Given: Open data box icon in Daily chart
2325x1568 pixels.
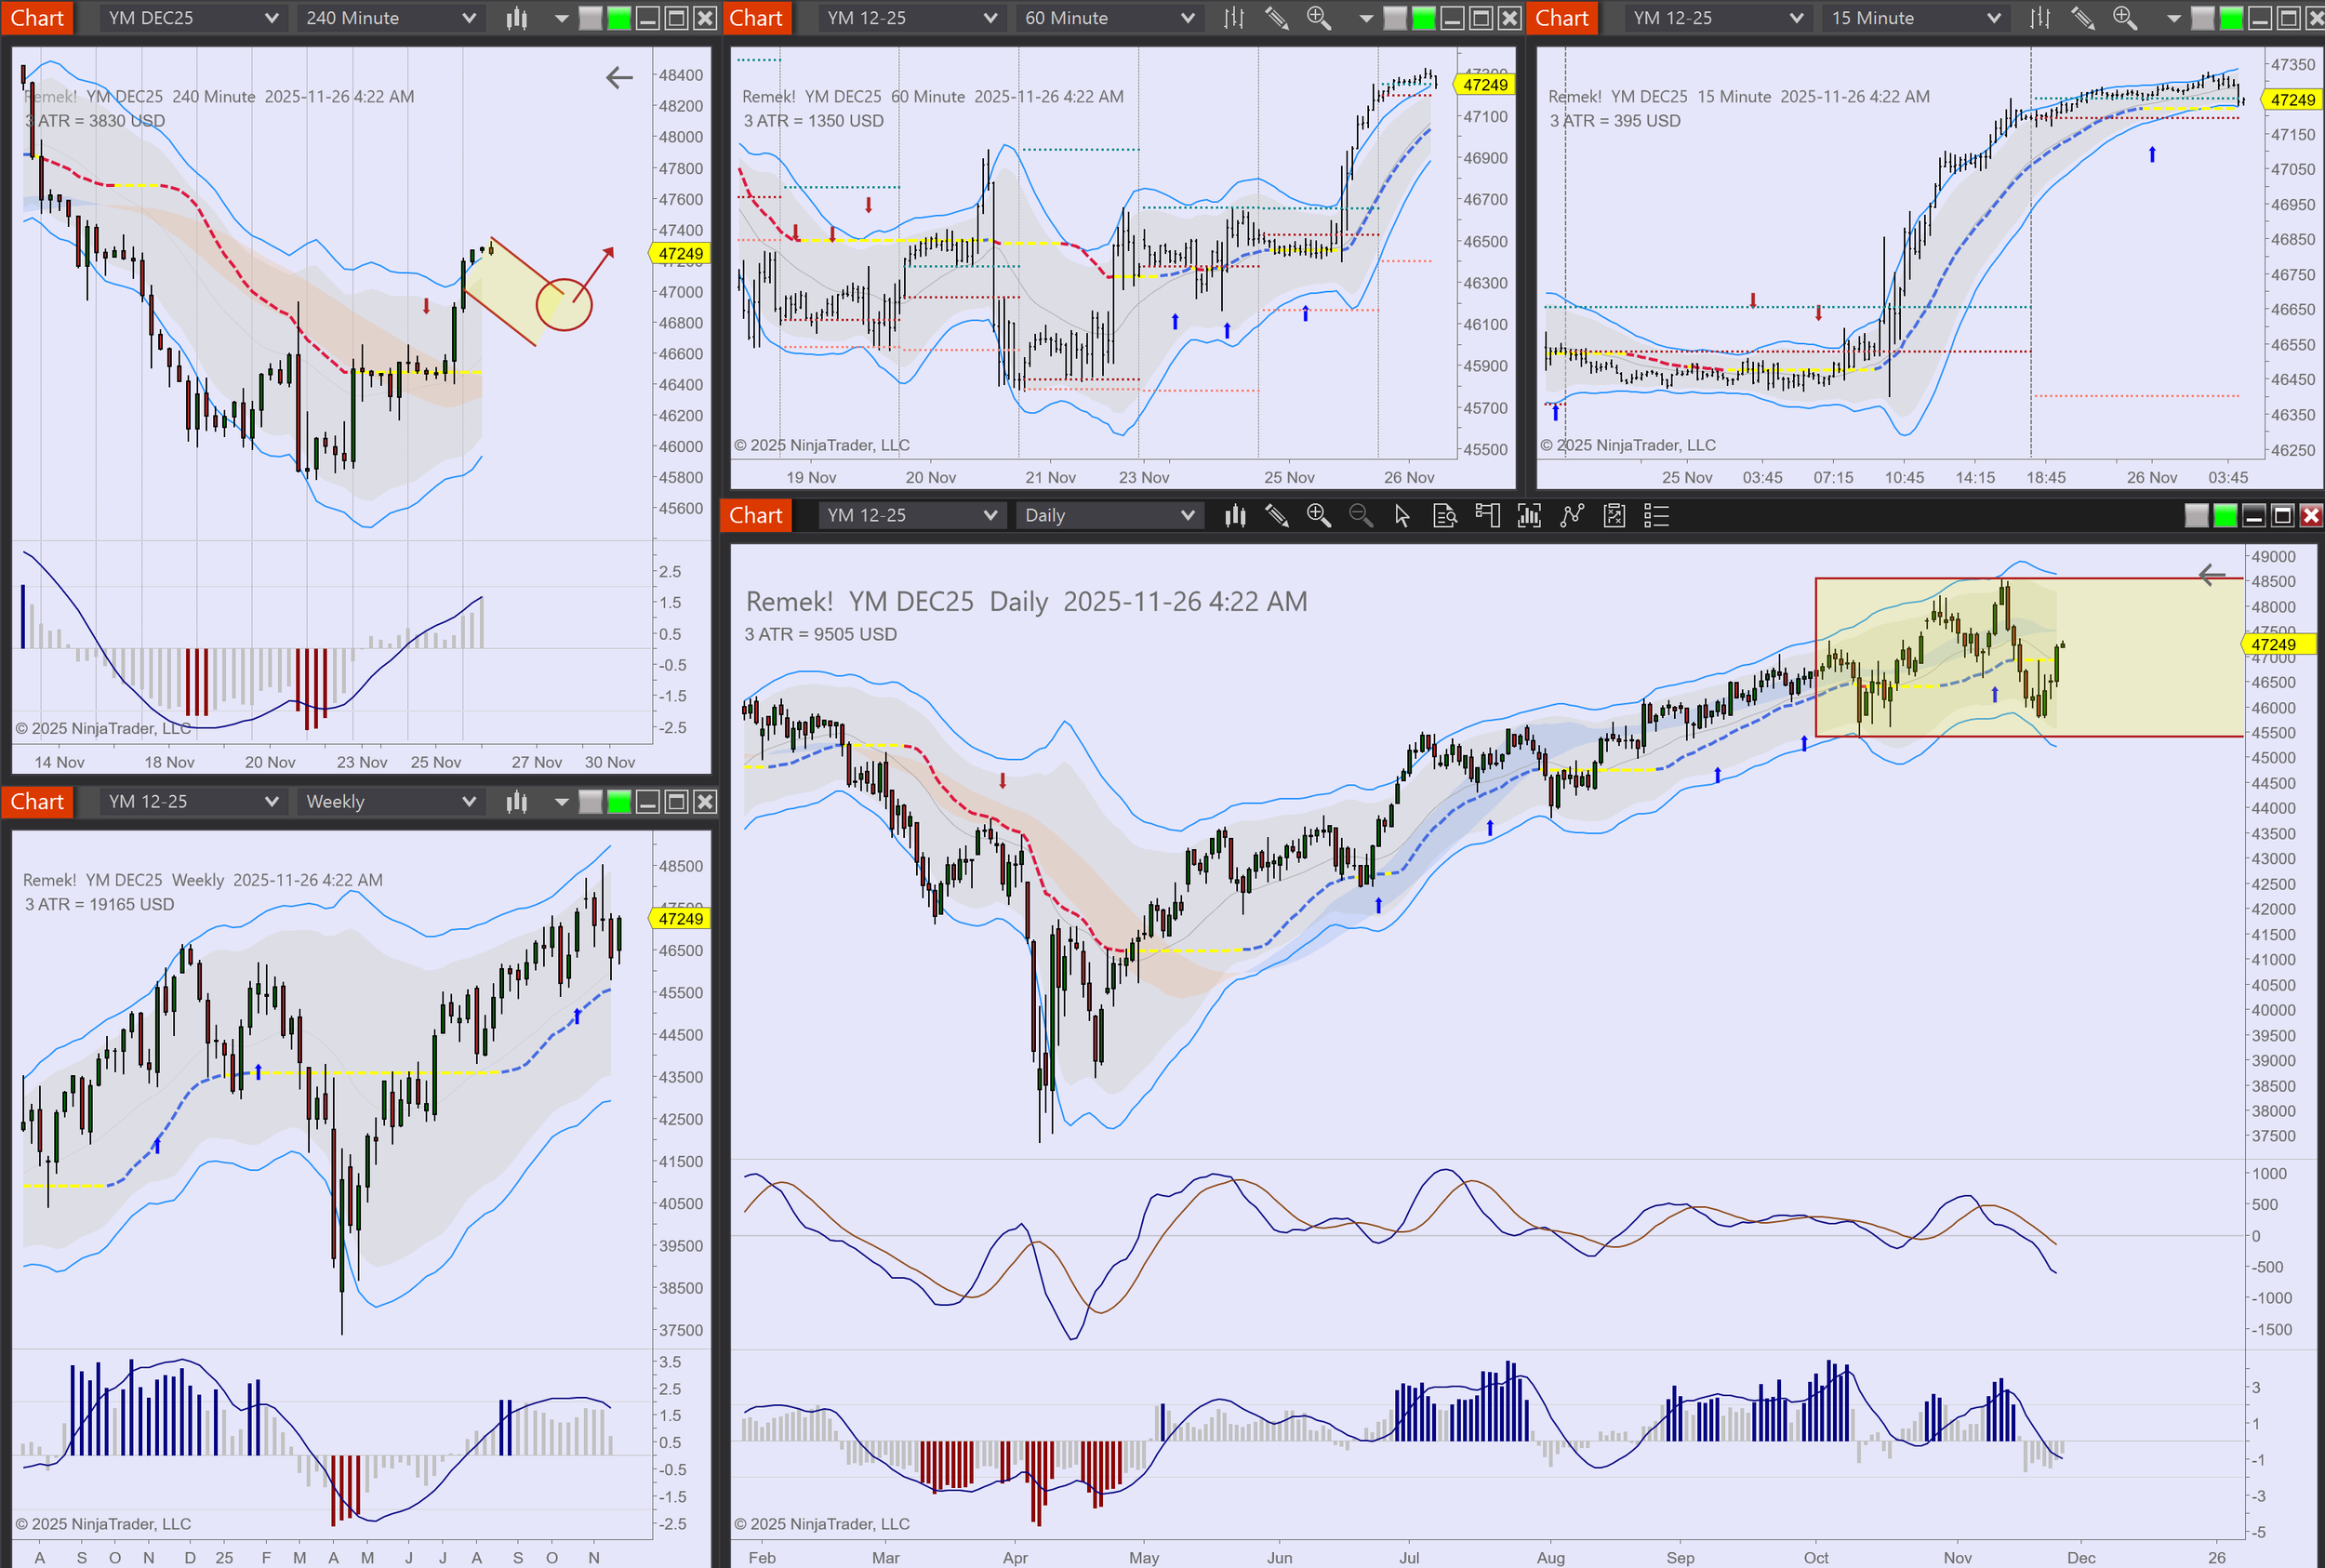Looking at the screenshot, I should pos(1444,515).
